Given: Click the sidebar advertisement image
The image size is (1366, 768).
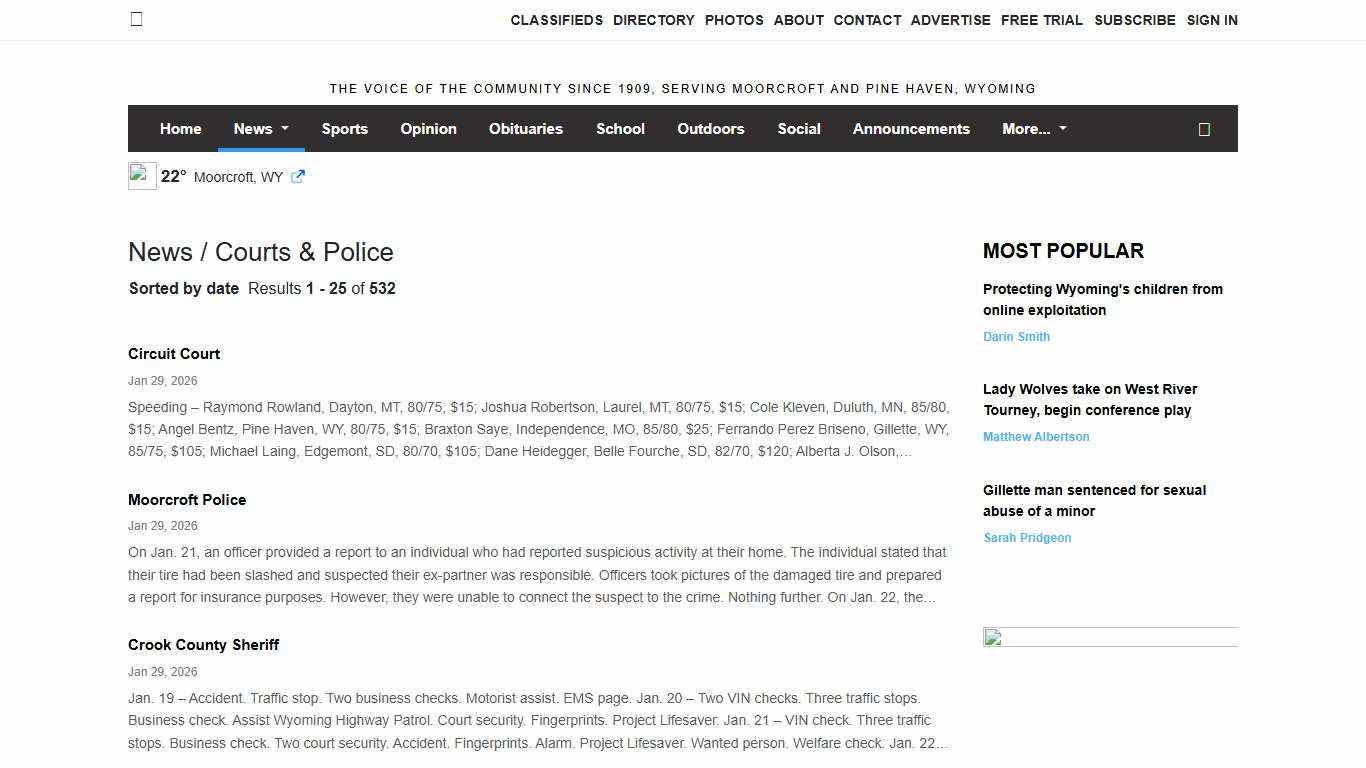Looking at the screenshot, I should pos(1110,638).
